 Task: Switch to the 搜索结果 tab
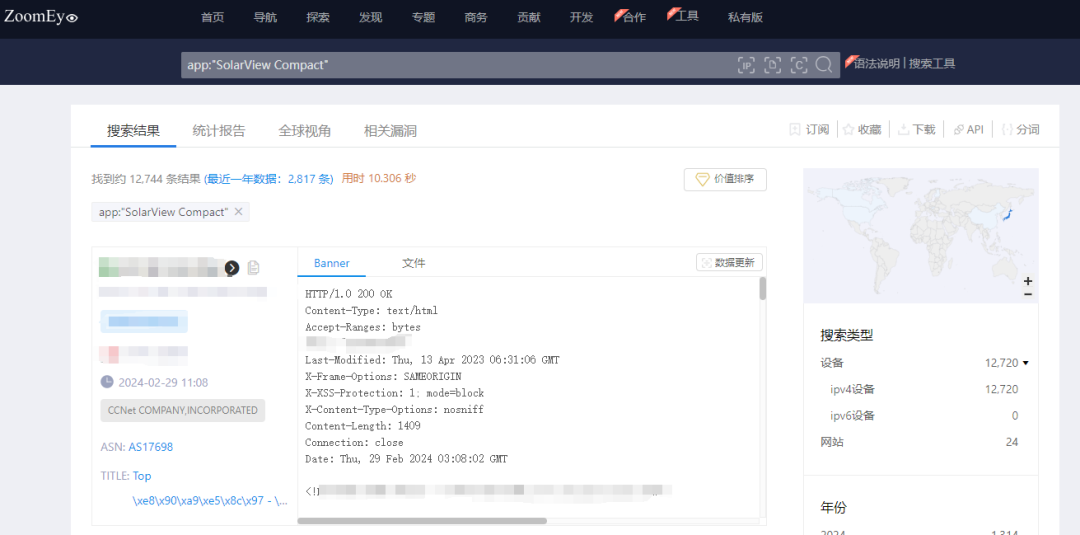(134, 131)
